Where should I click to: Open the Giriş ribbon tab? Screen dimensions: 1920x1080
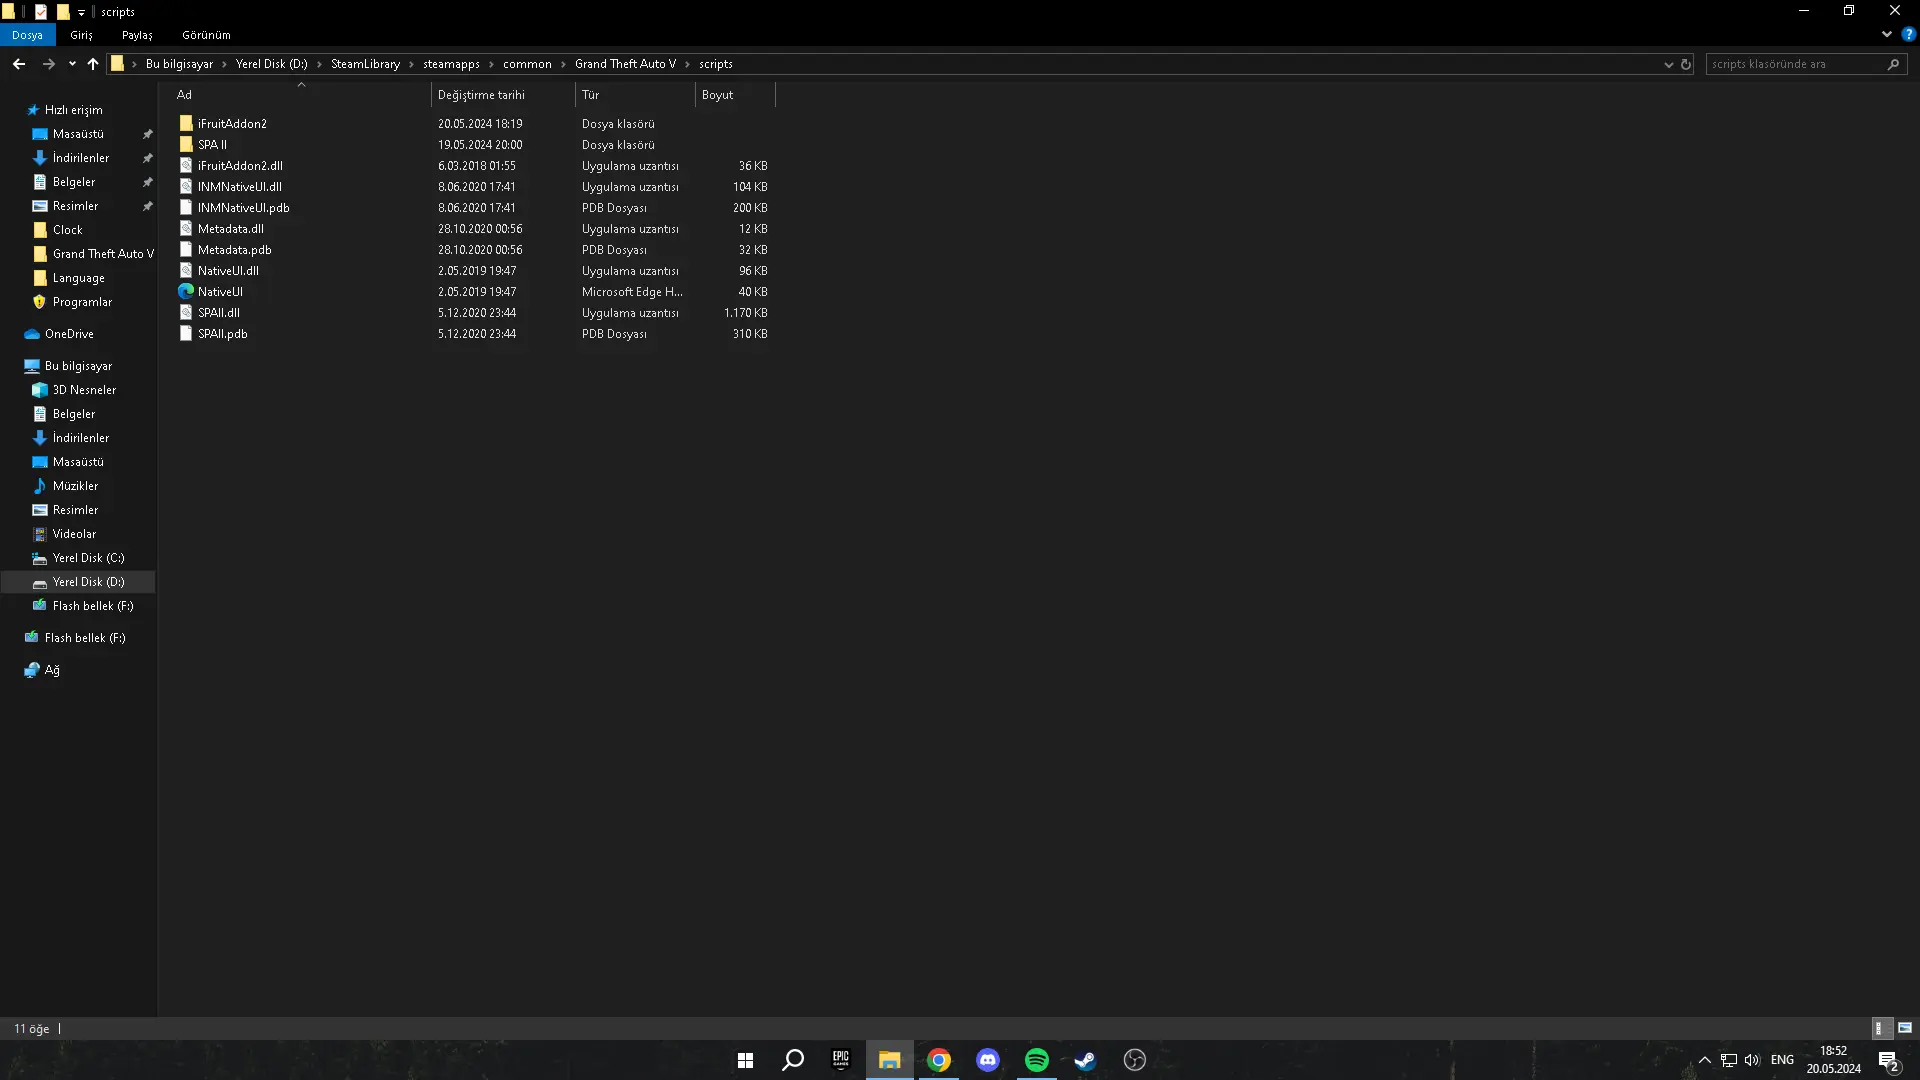tap(81, 35)
